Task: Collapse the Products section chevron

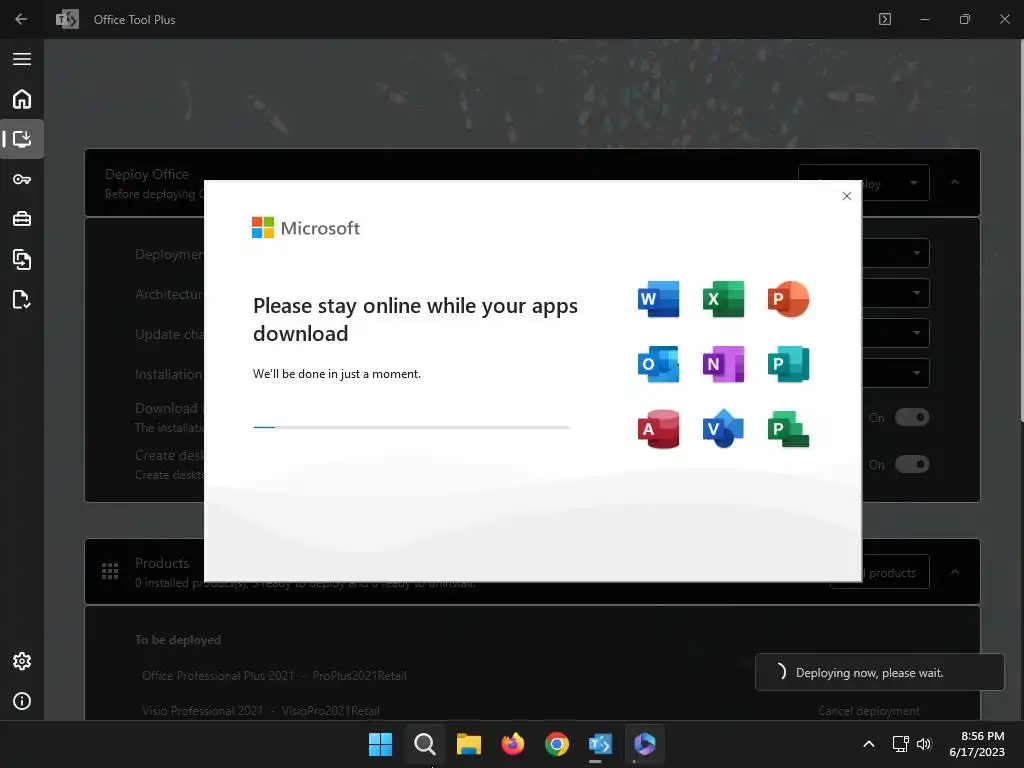Action: tap(955, 572)
